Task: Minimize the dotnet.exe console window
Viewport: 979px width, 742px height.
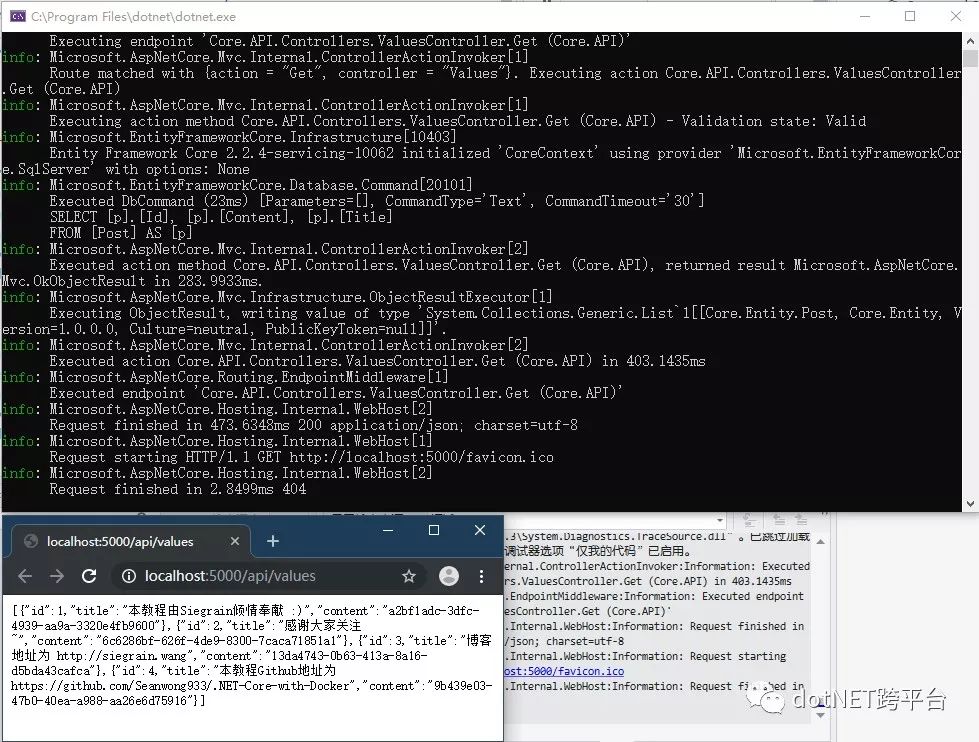Action: tap(865, 16)
